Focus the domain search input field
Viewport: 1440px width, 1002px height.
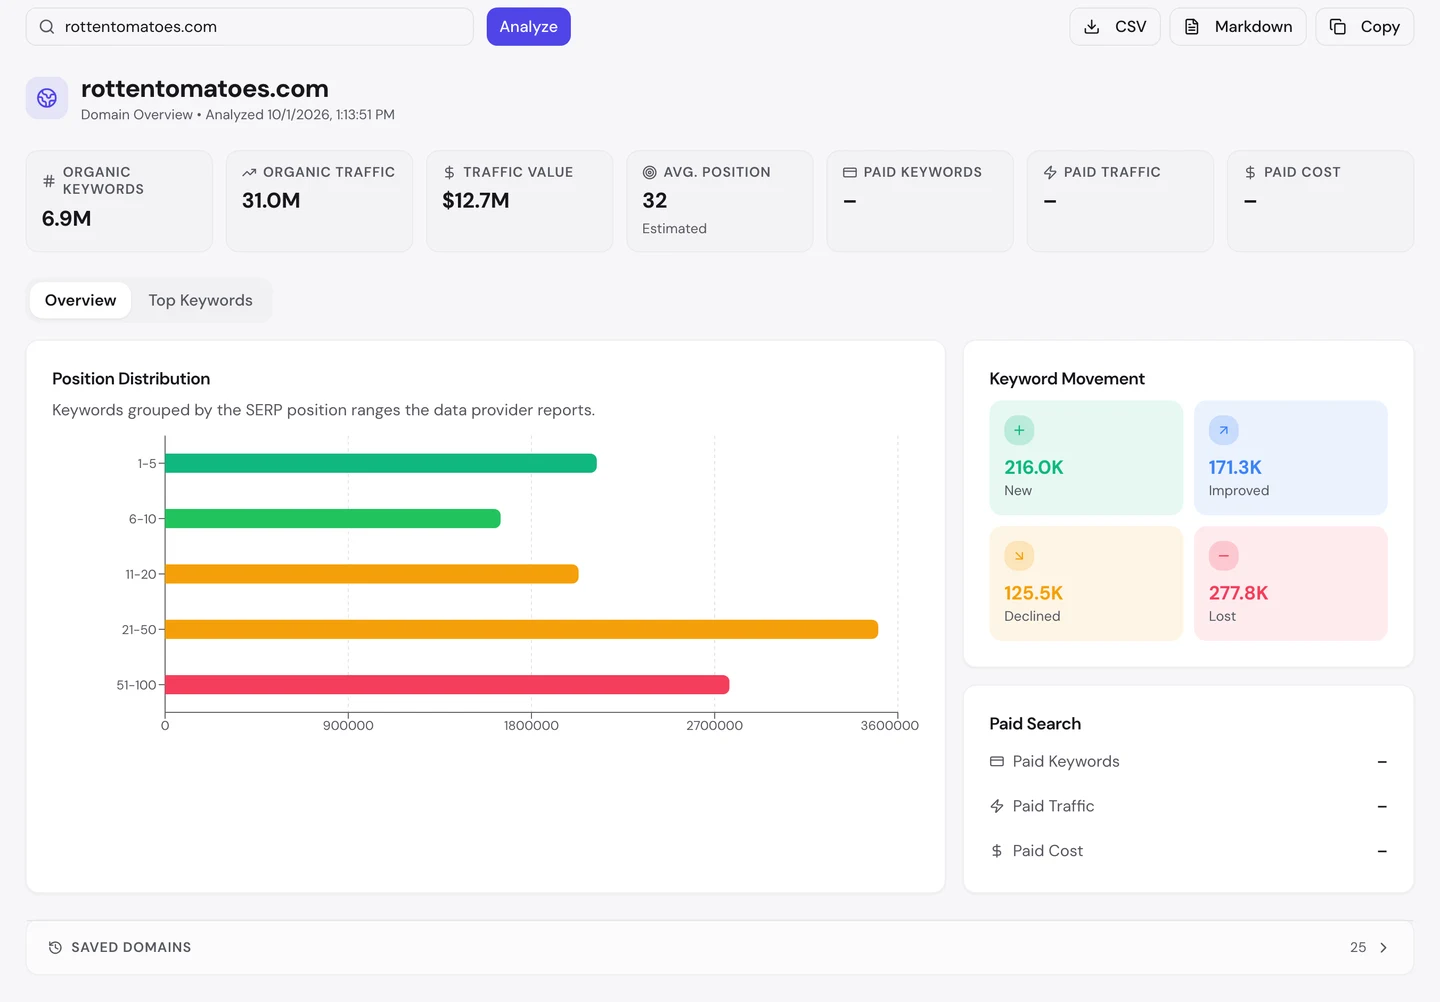point(250,27)
